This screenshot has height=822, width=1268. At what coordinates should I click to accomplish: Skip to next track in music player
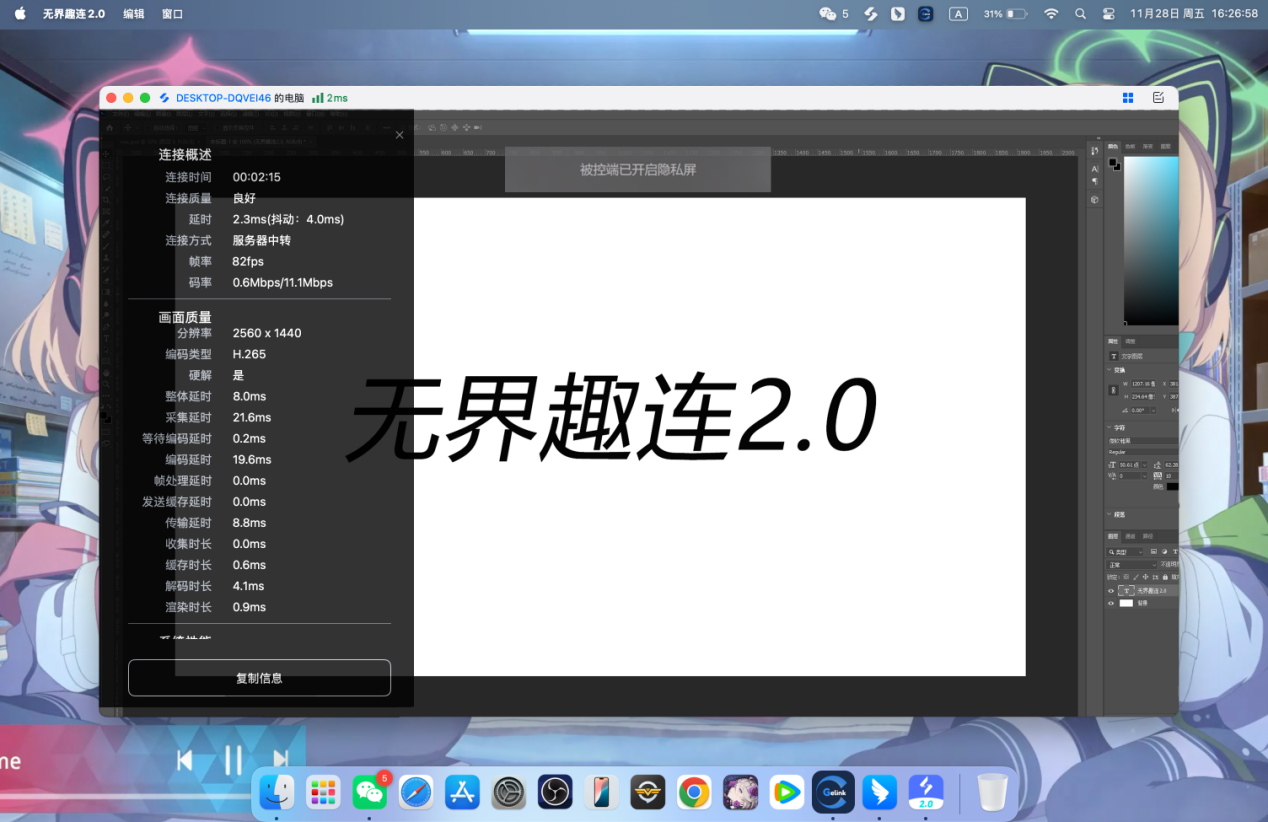click(280, 761)
